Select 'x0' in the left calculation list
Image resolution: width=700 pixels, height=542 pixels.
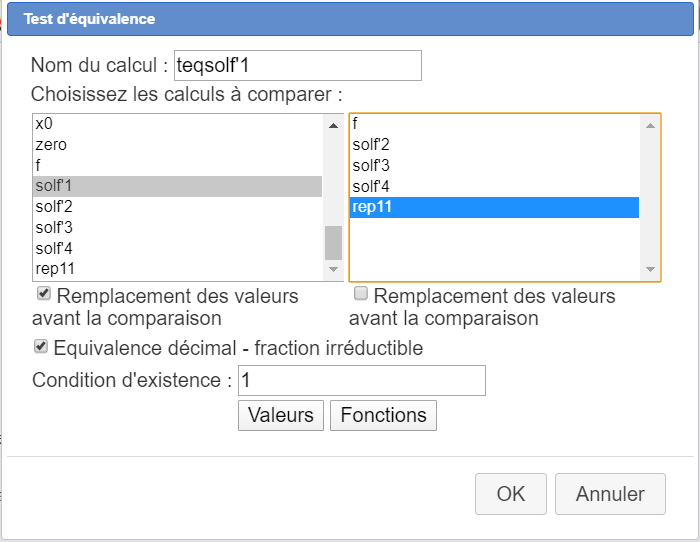(43, 124)
